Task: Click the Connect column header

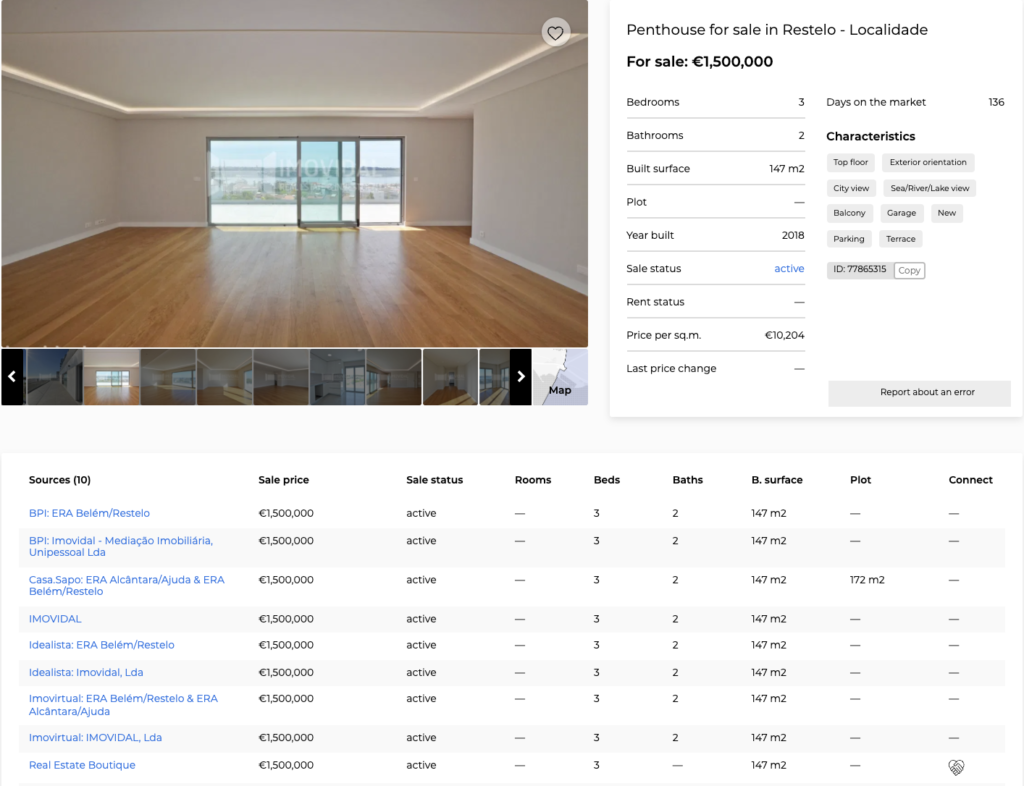Action: coord(970,480)
